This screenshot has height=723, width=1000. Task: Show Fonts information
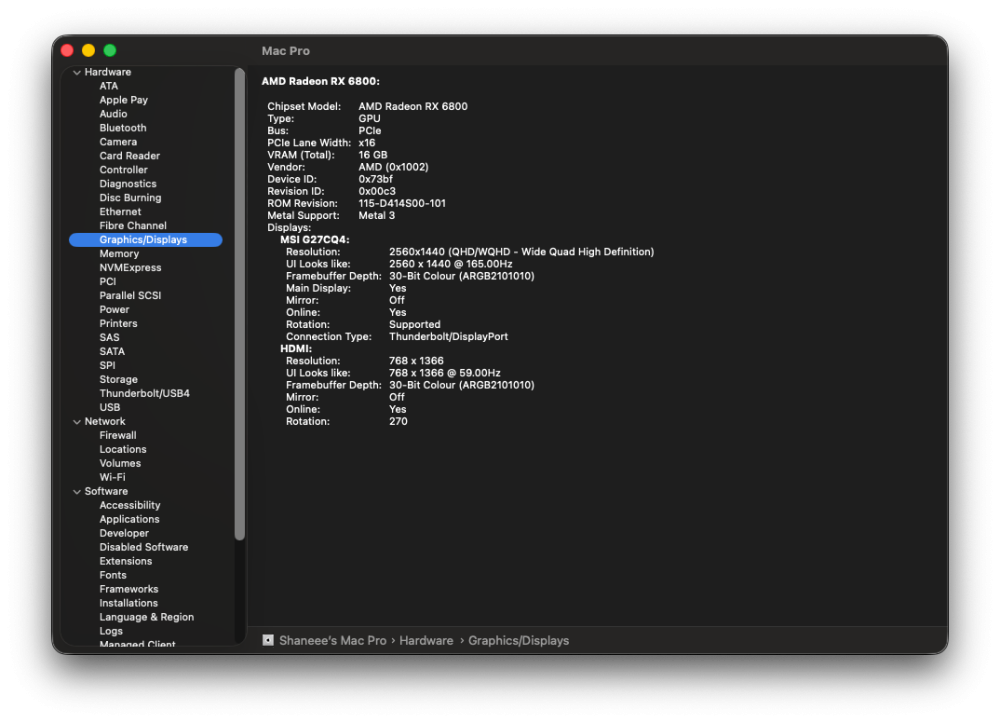pos(113,577)
